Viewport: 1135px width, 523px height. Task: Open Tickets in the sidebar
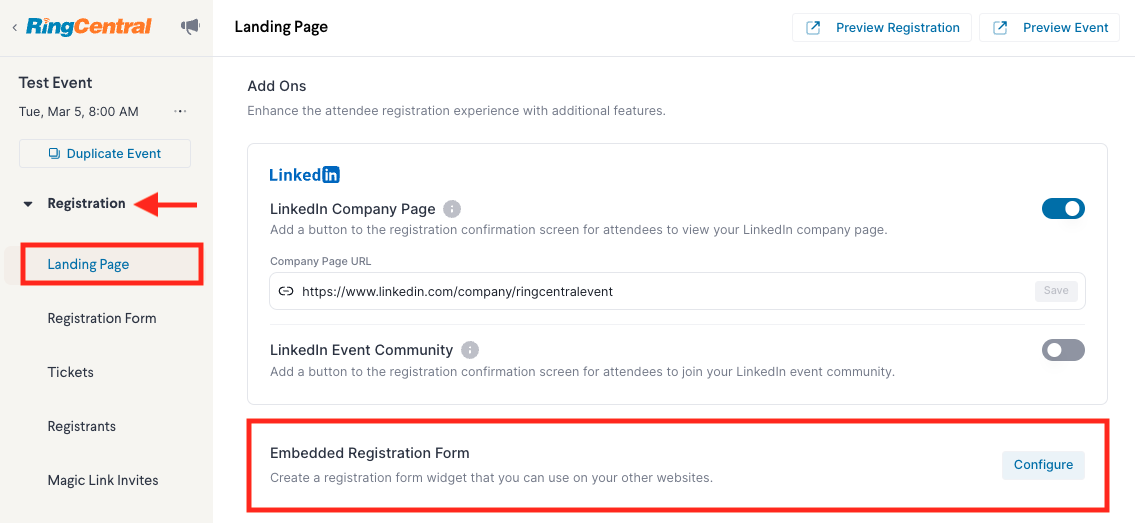pyautogui.click(x=70, y=373)
